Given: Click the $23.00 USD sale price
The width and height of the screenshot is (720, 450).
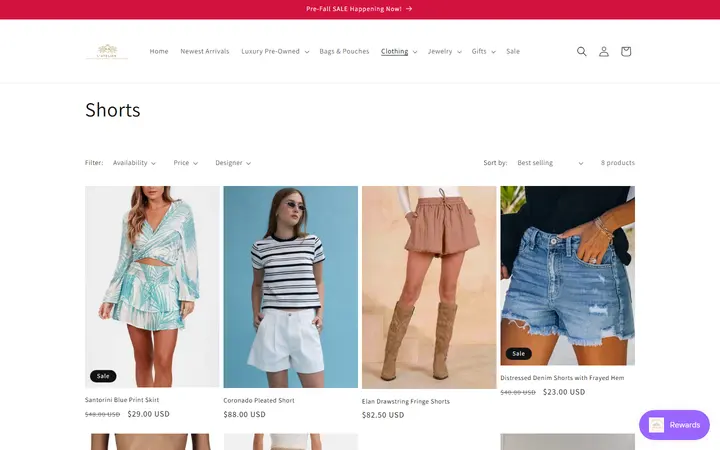Looking at the screenshot, I should coord(564,392).
